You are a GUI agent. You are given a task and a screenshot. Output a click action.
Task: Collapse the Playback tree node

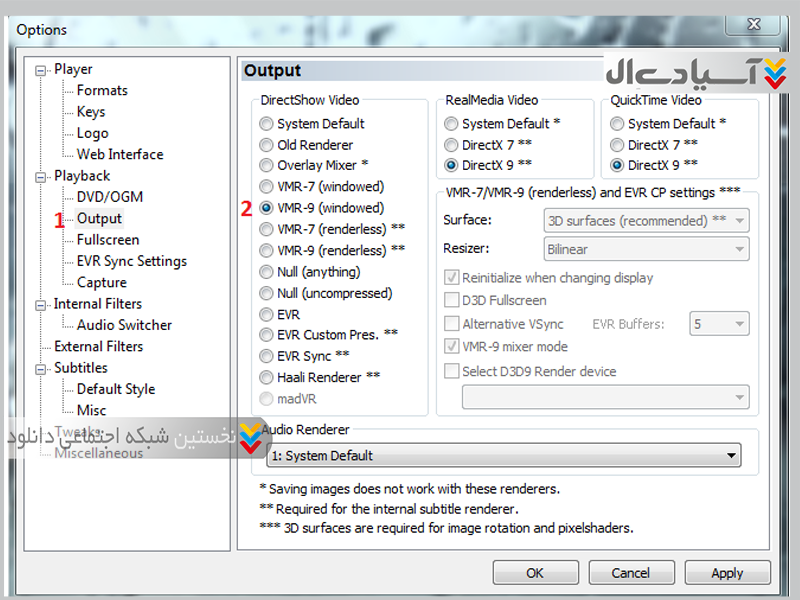click(41, 176)
